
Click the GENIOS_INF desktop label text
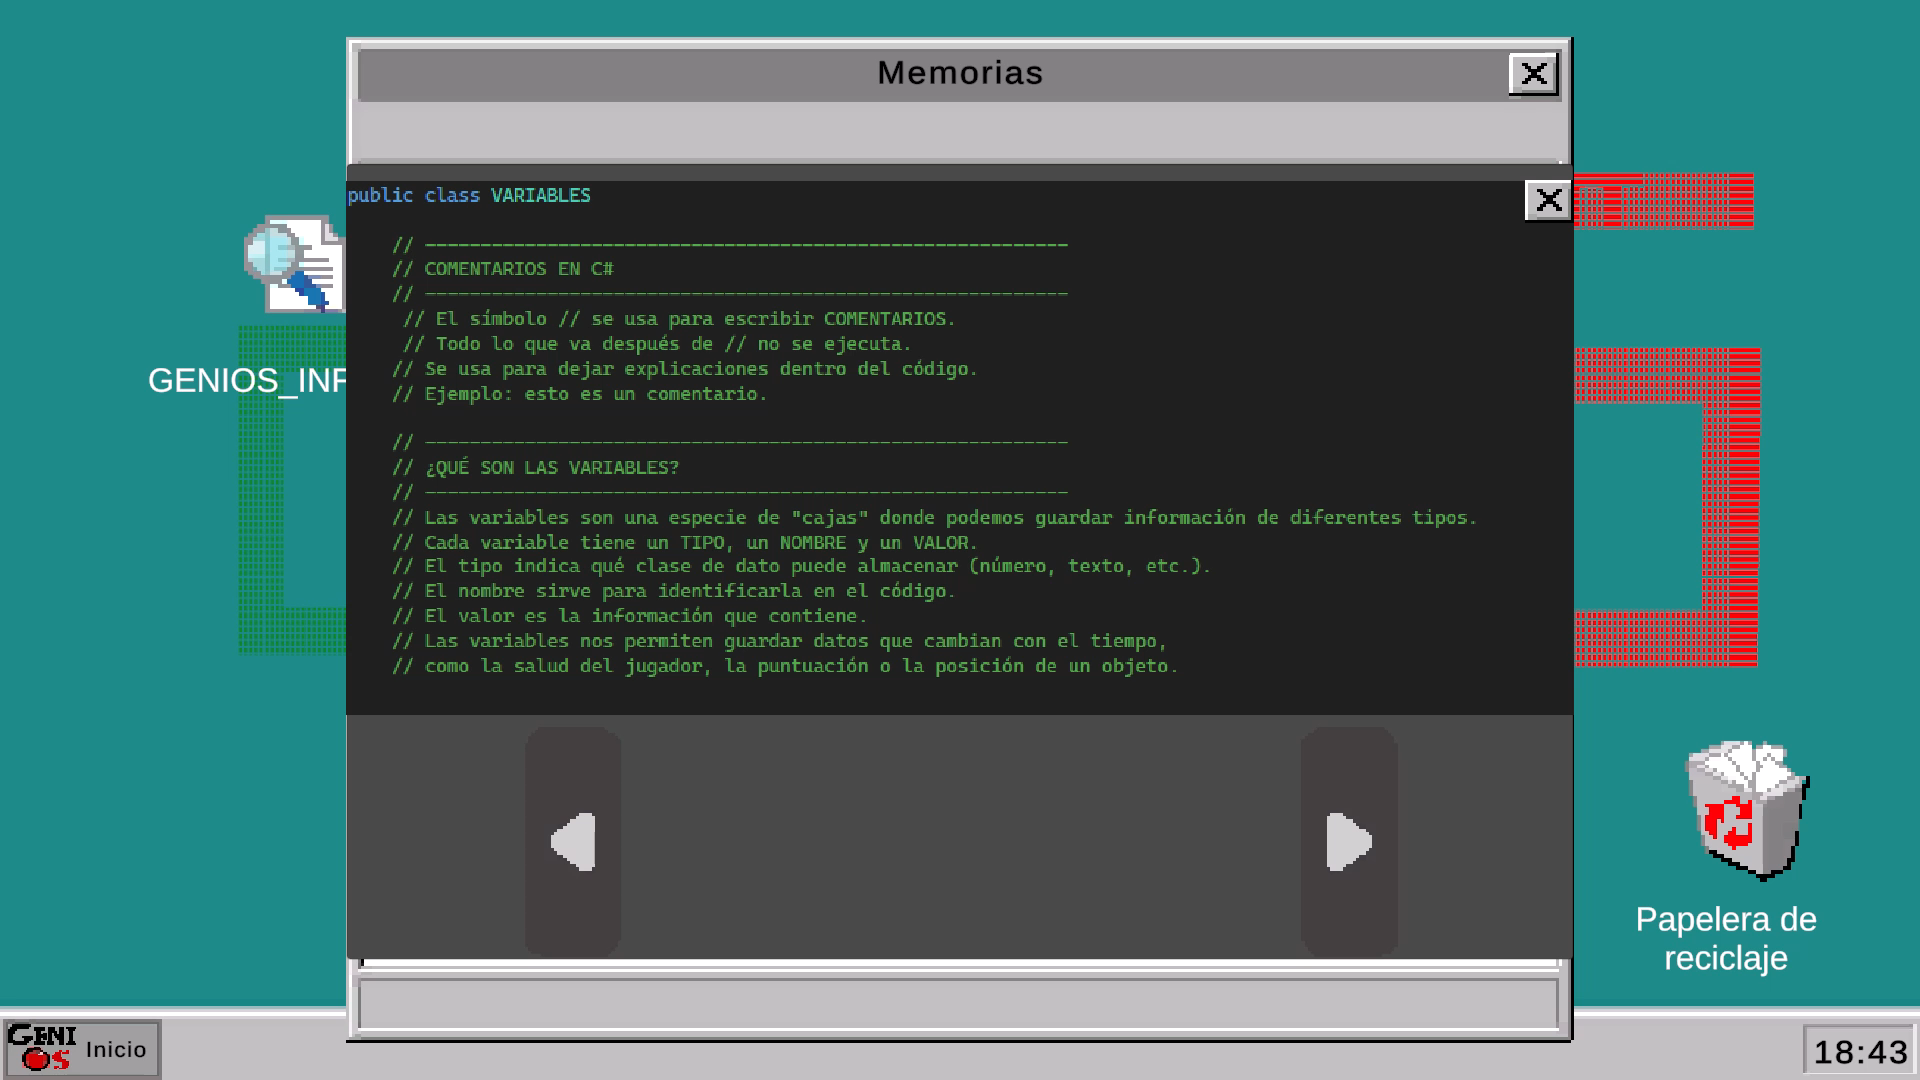pos(246,381)
